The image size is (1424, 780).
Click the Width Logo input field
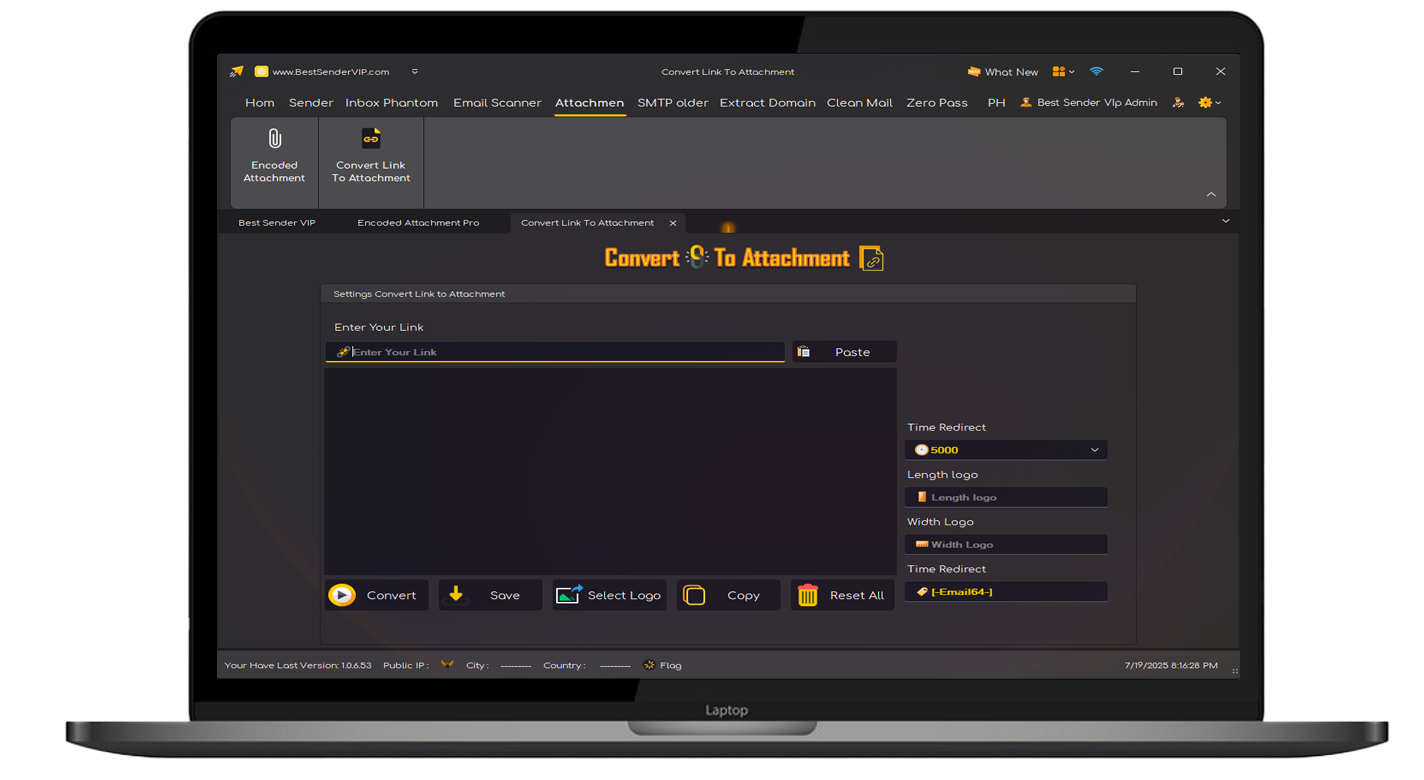click(x=1006, y=544)
